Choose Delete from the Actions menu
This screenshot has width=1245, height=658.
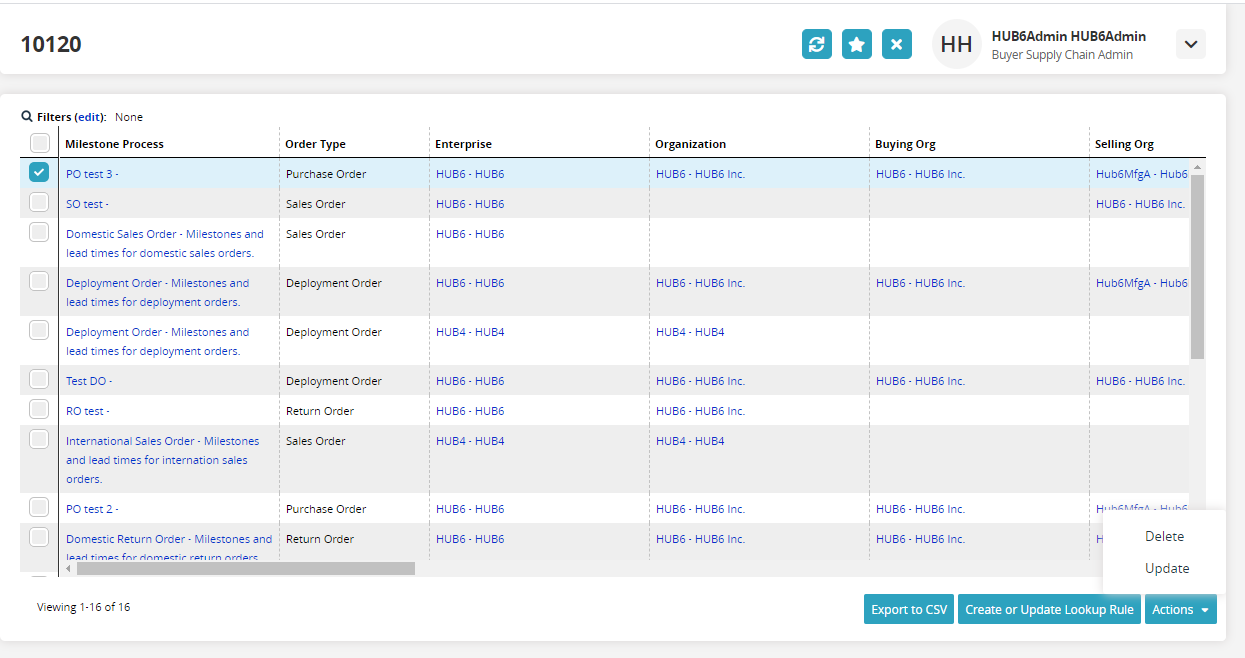click(1164, 536)
